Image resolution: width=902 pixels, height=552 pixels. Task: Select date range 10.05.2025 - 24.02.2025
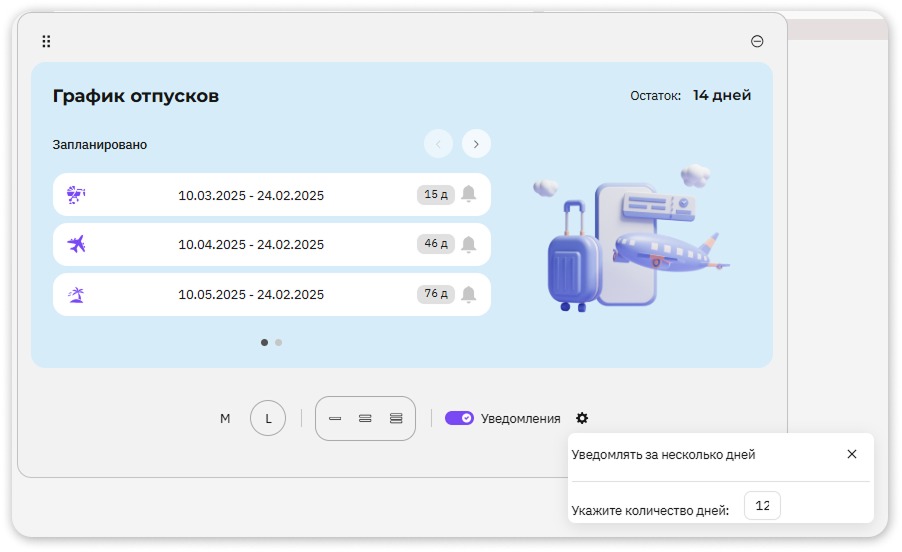point(251,294)
